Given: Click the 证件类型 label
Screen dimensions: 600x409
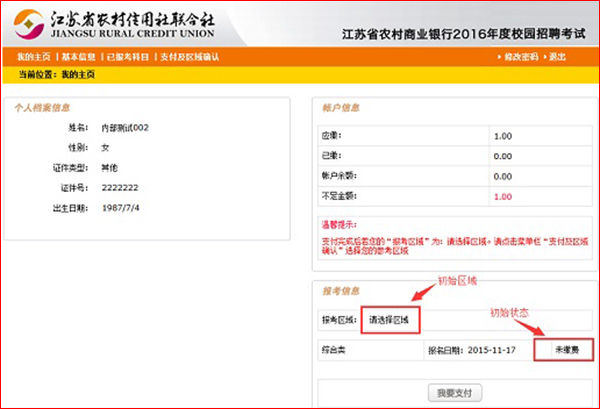Looking at the screenshot, I should click(70, 168).
